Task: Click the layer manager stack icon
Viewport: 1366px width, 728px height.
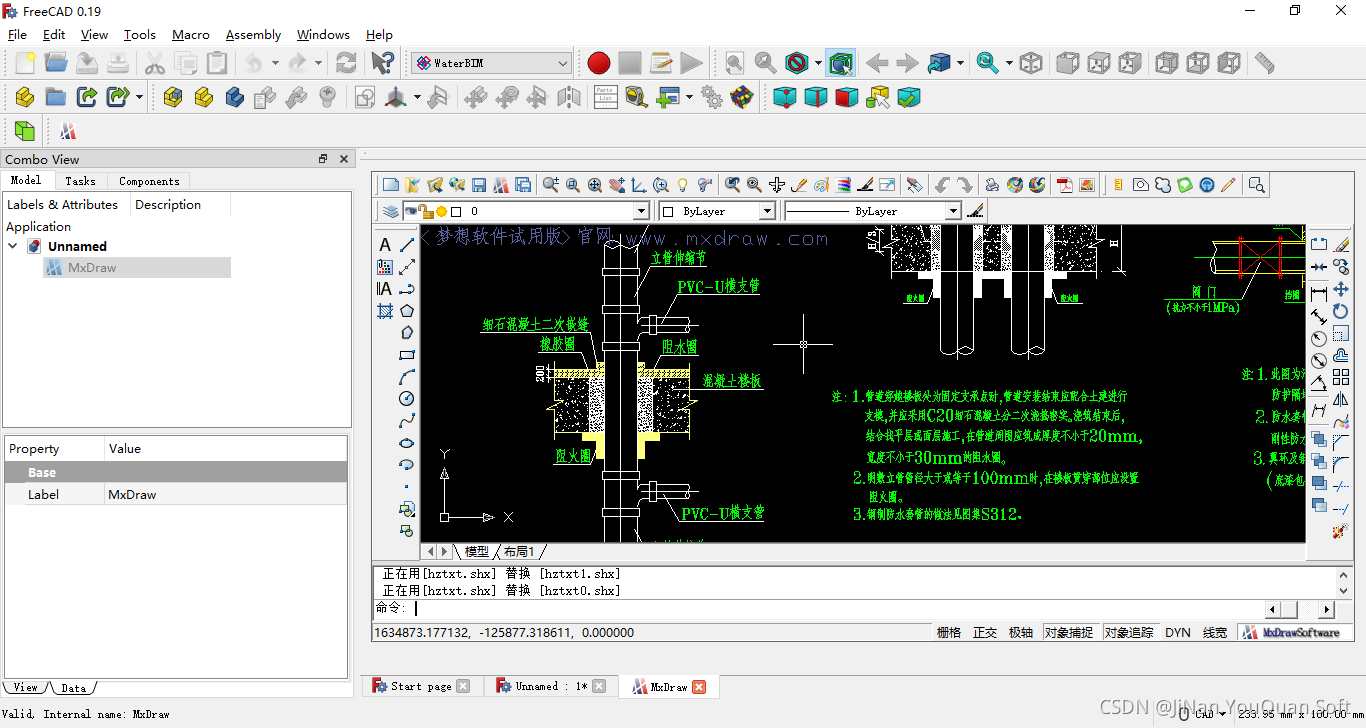Action: (x=389, y=211)
